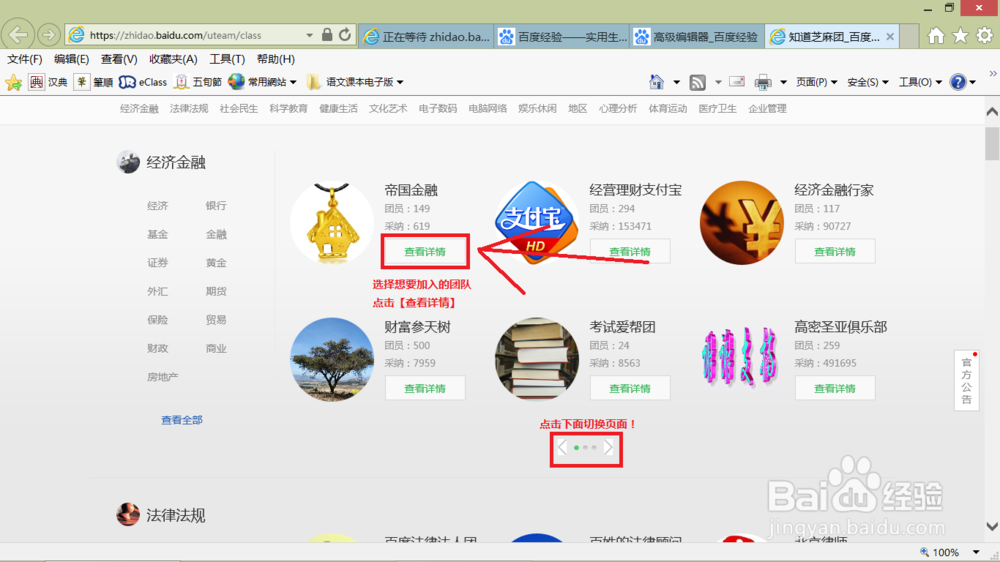1000x562 pixels.
Task: Open the 工具(T) menu
Action: click(227, 59)
